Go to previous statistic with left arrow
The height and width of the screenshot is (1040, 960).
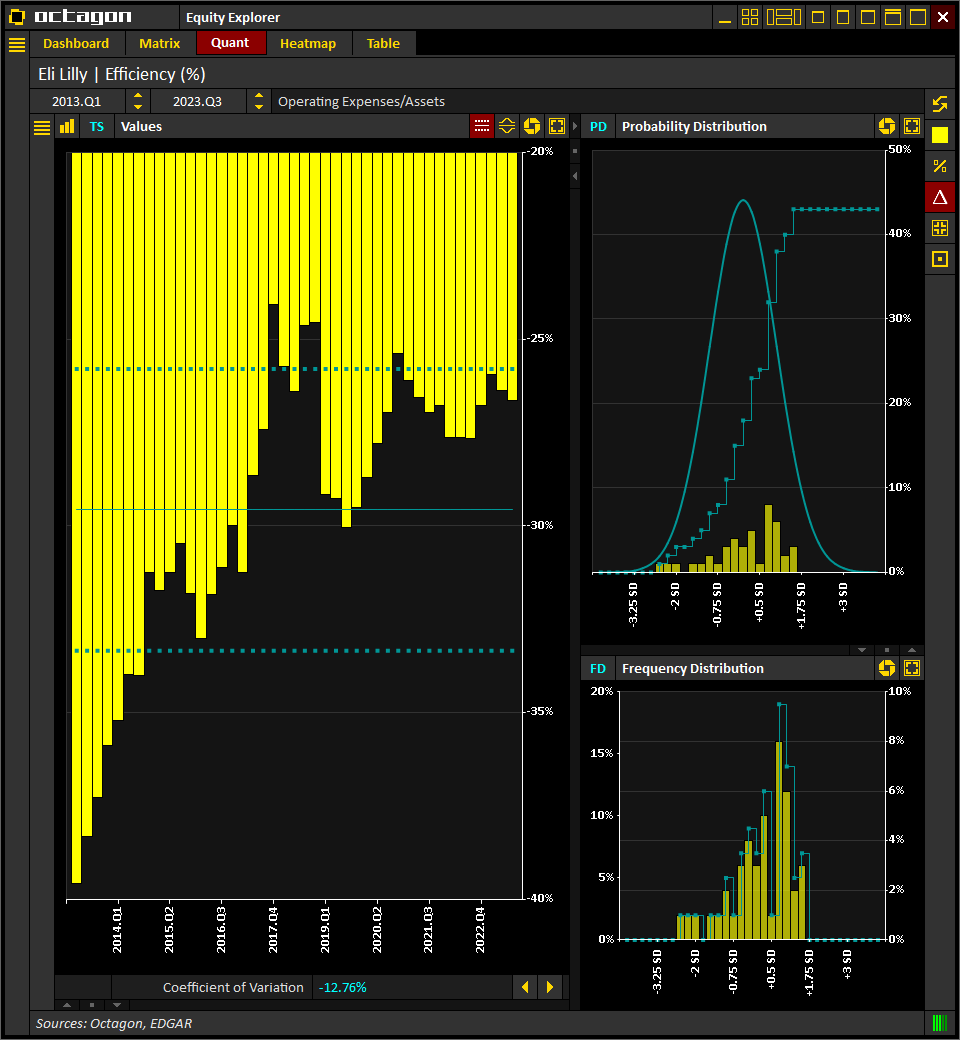[525, 987]
